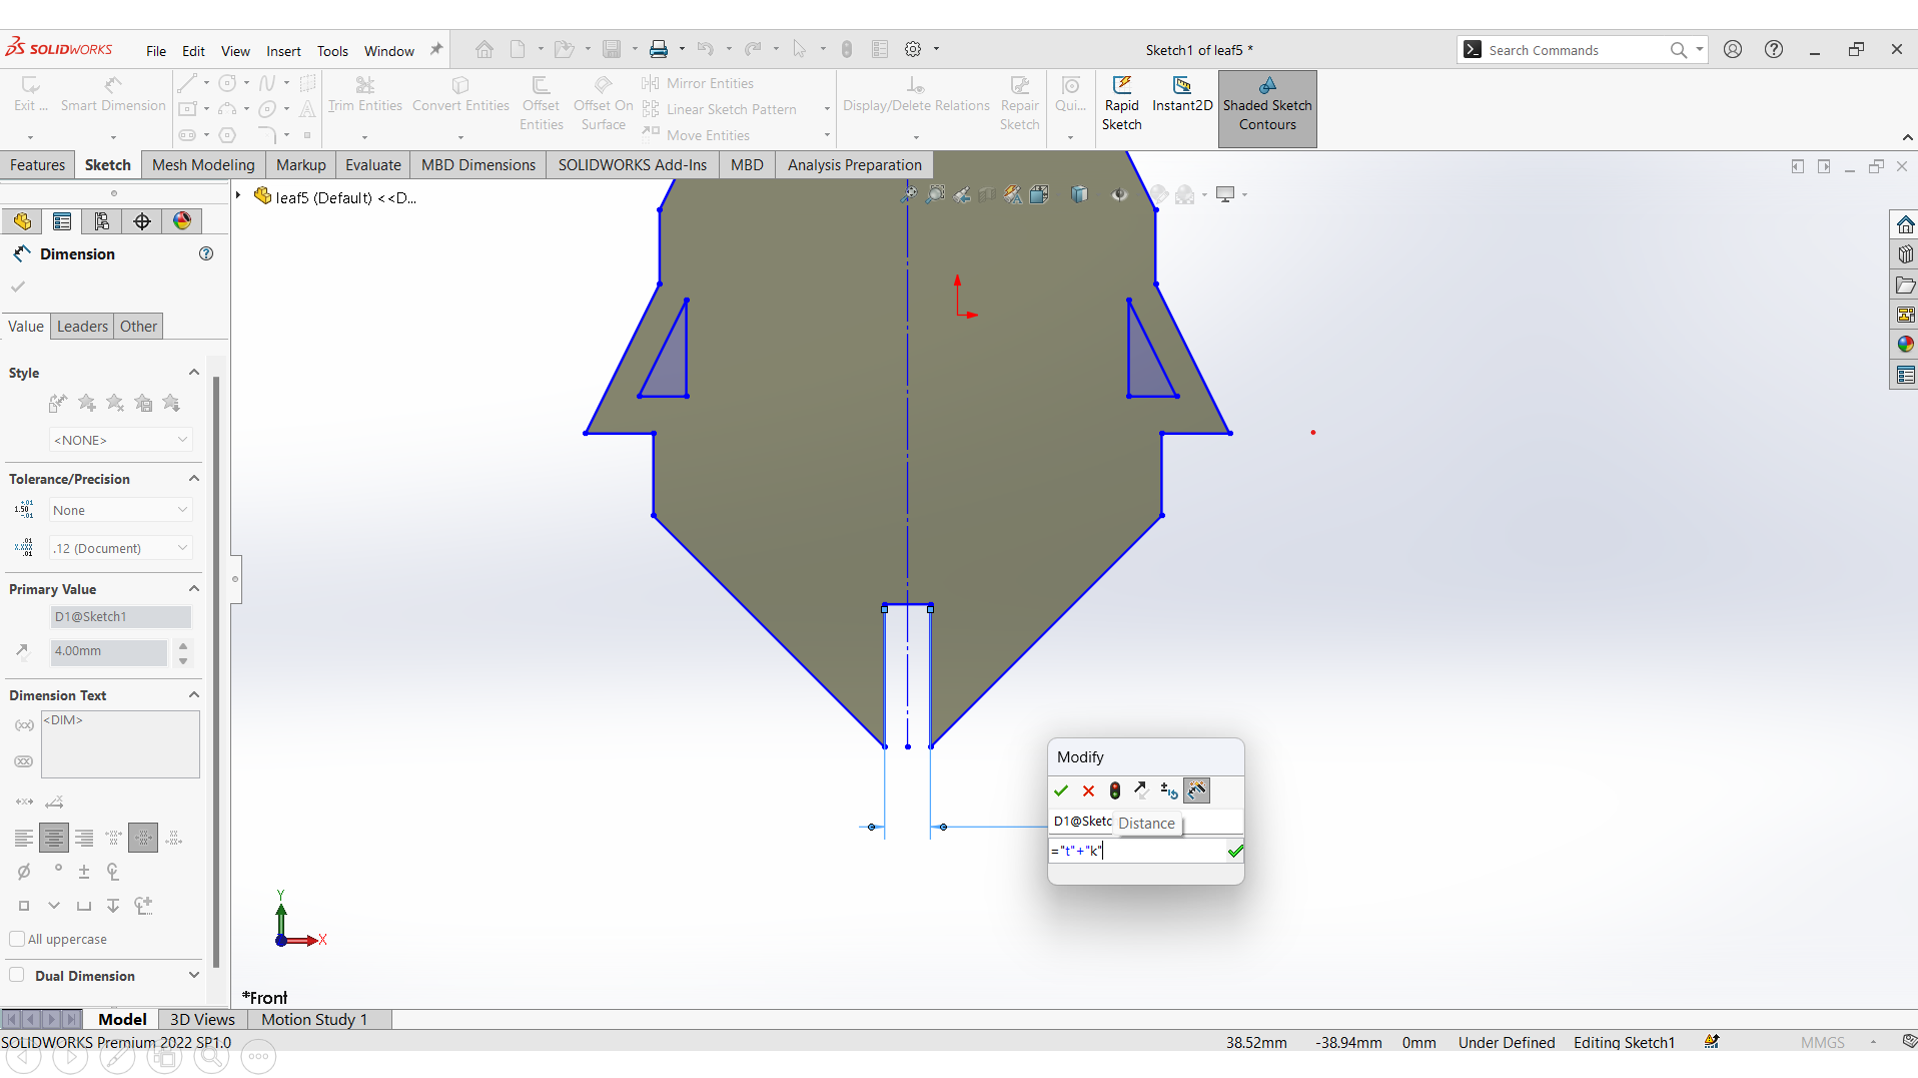Open Dimension panel help icon
1918x1078 pixels.
(x=206, y=254)
